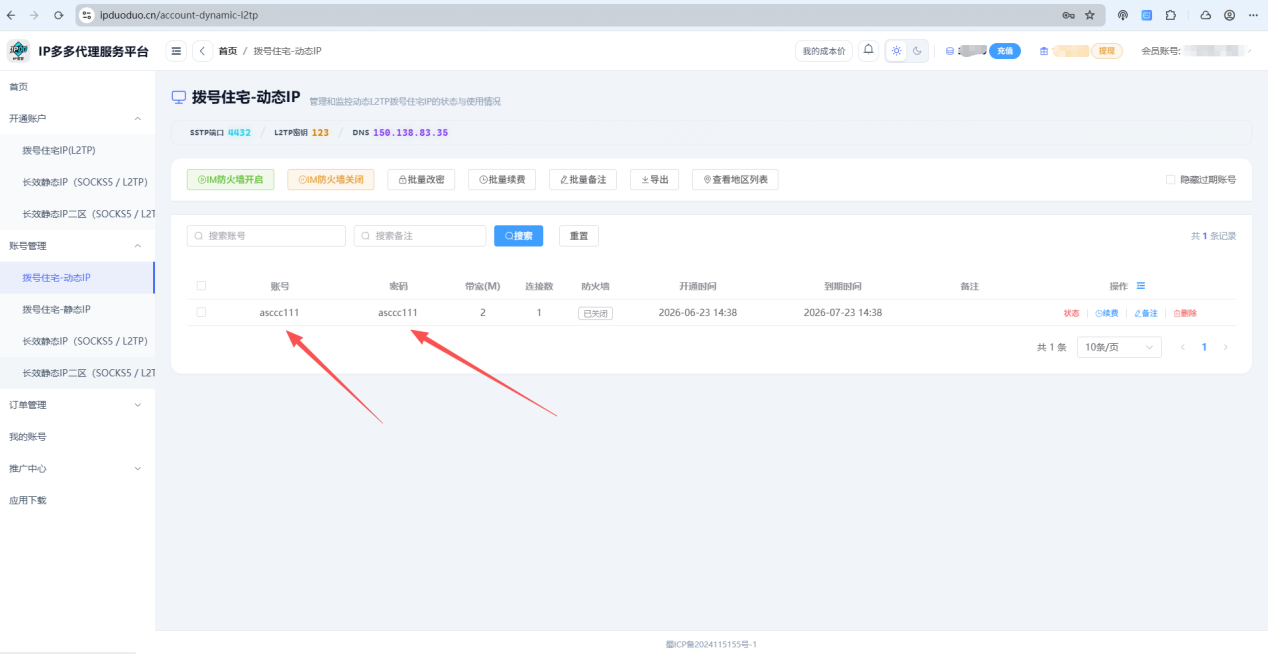Click 删除 action for asccc111
Screen dimensions: 1268x654
point(1185,313)
